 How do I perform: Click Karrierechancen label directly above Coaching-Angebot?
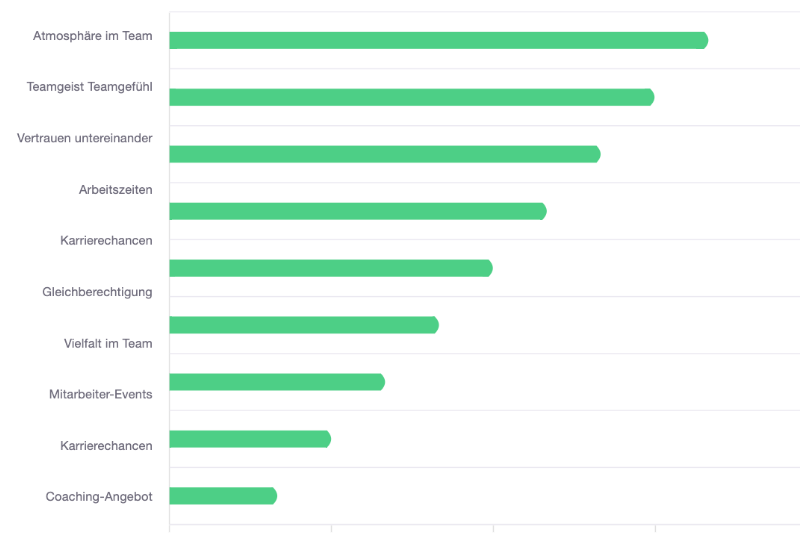tap(106, 446)
